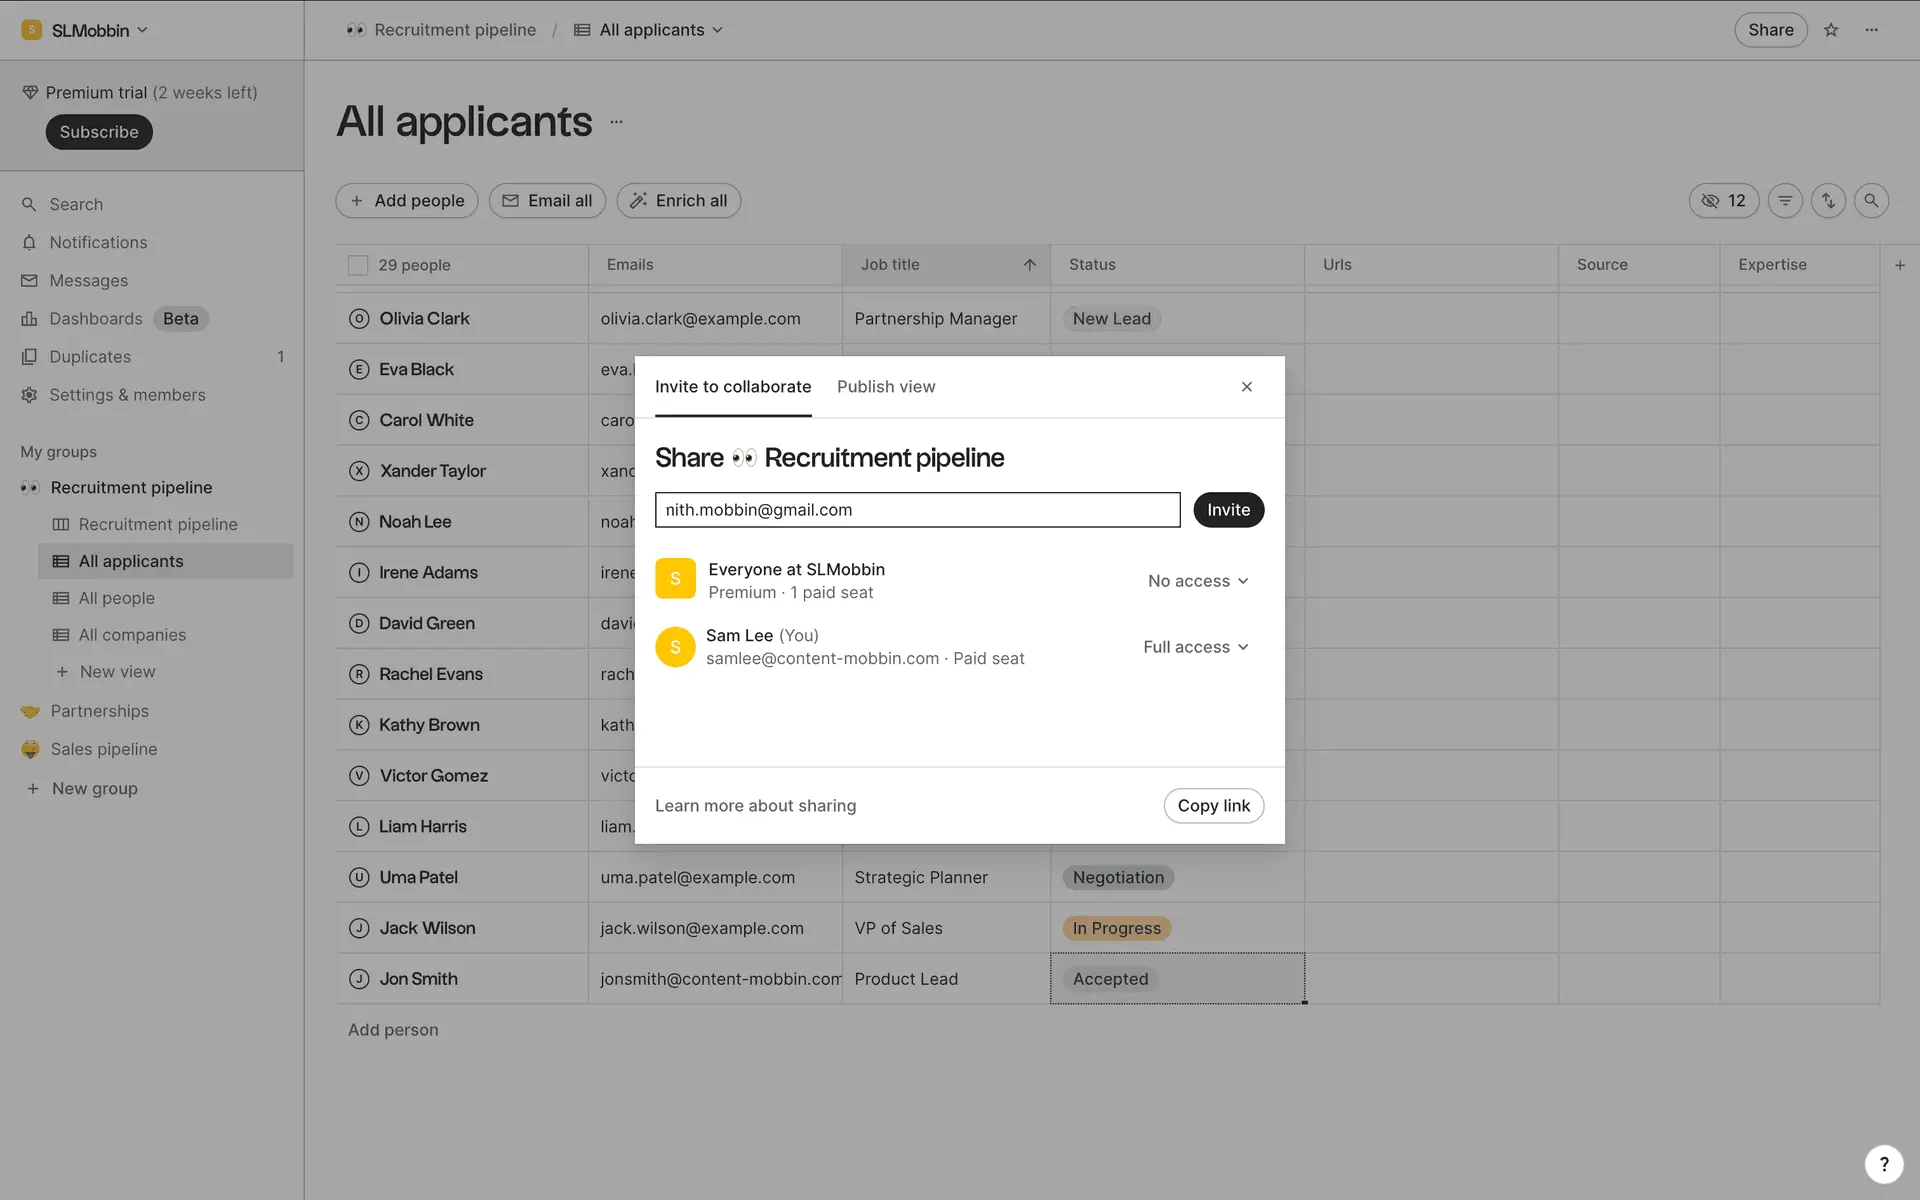
Task: Click the invite email input field
Action: click(916, 510)
